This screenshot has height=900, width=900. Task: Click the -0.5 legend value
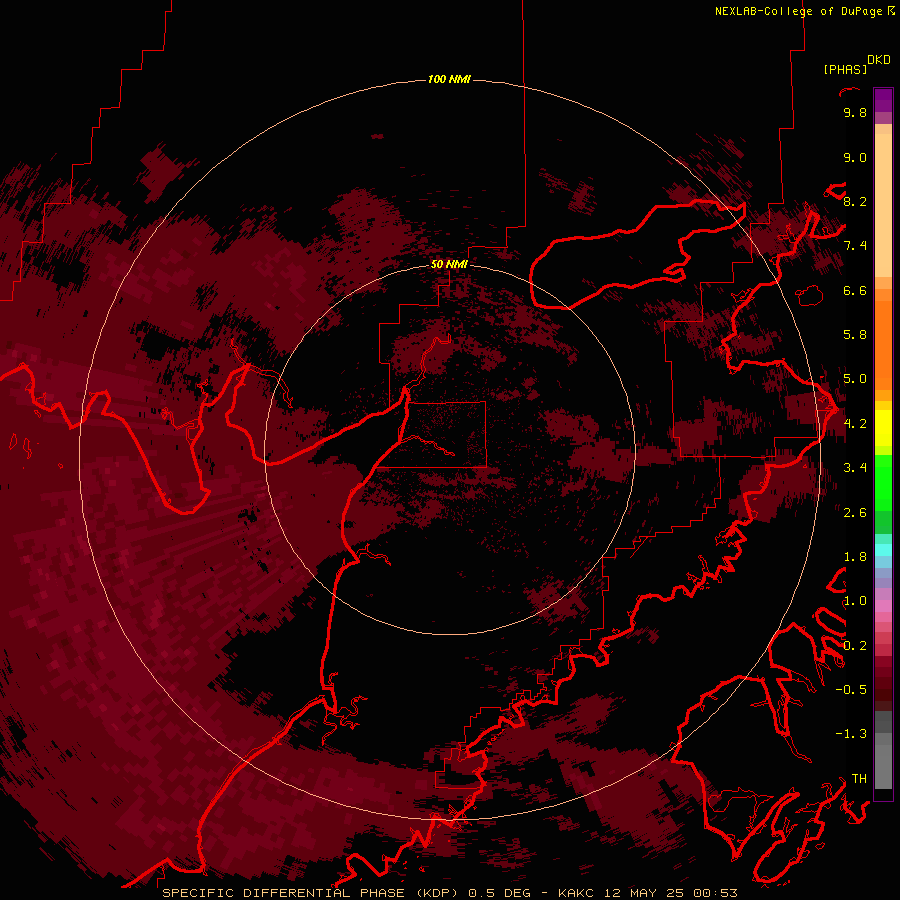[x=851, y=690]
